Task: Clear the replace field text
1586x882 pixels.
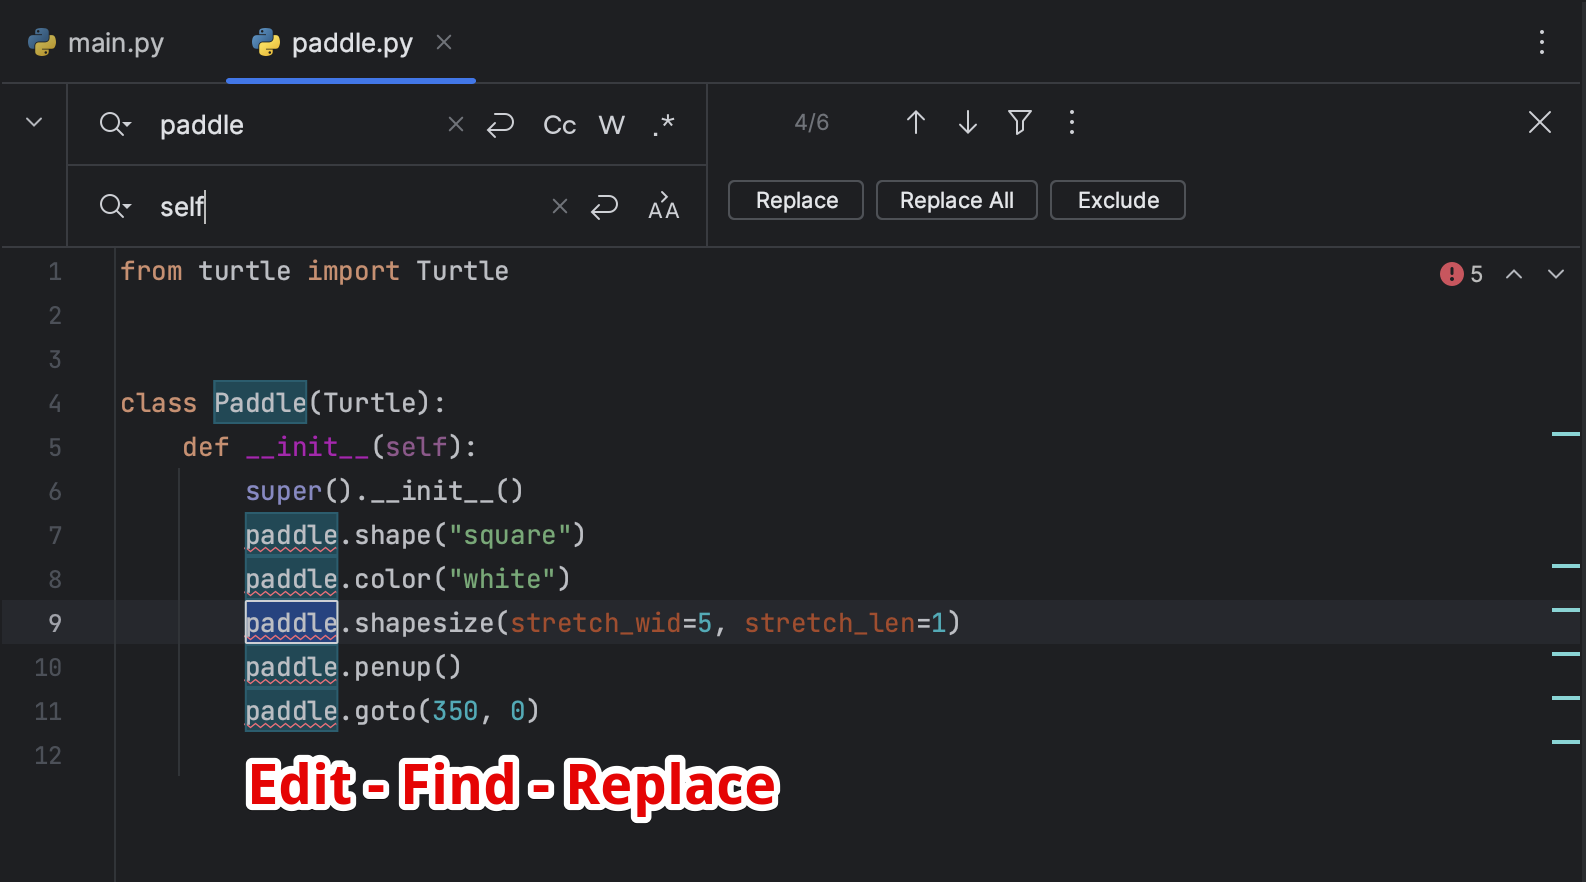Action: pos(560,206)
